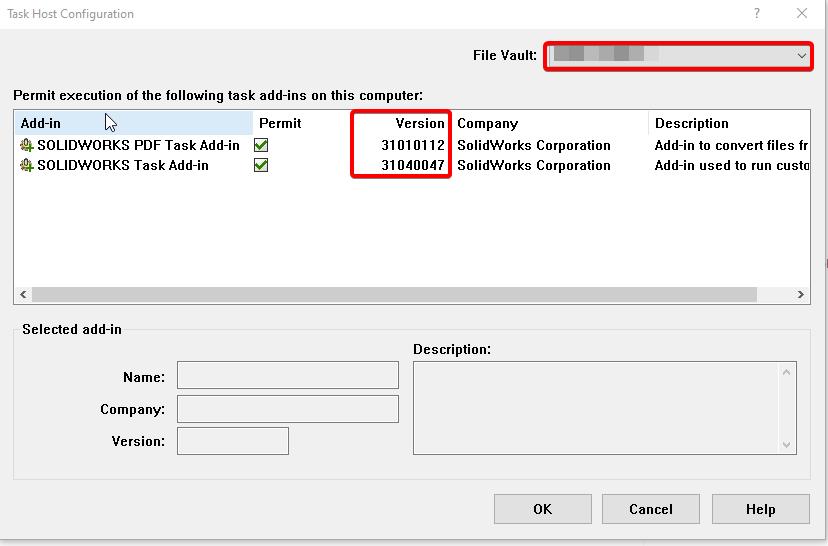This screenshot has height=546, width=828.
Task: Click the horizontal scrollbar right arrow
Action: tap(801, 295)
